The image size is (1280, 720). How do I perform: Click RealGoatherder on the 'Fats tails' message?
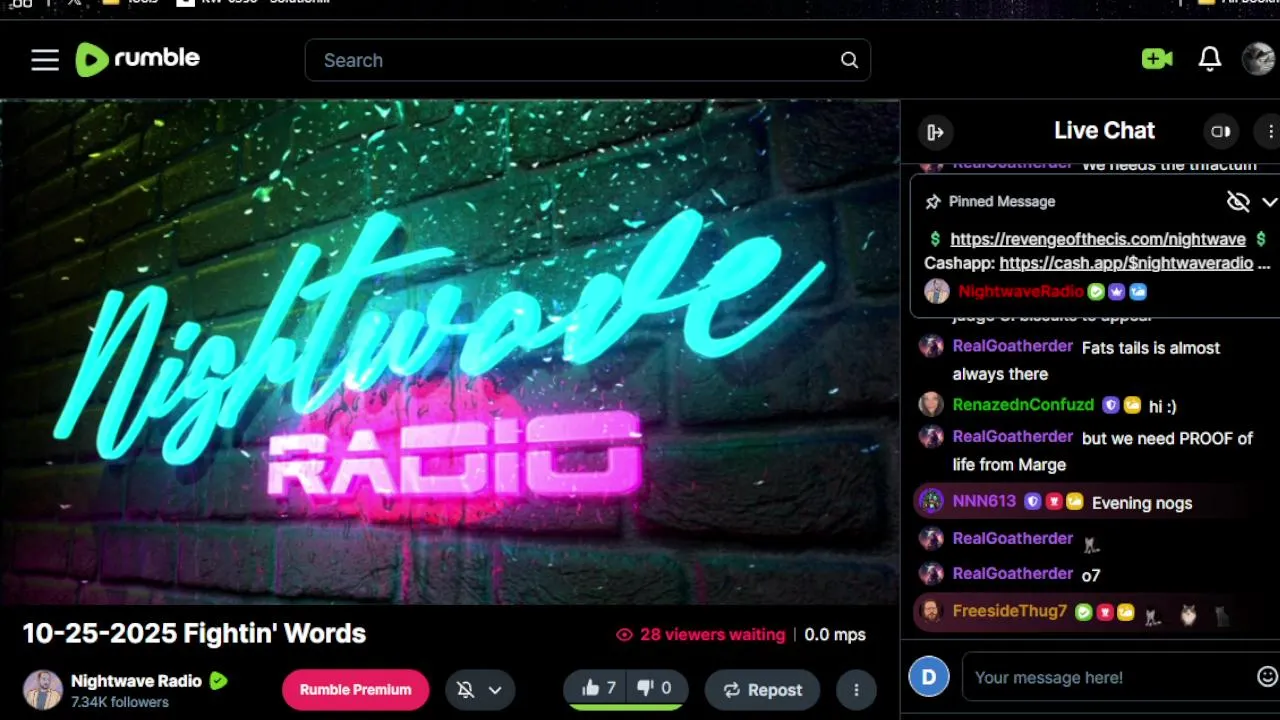(x=1012, y=346)
